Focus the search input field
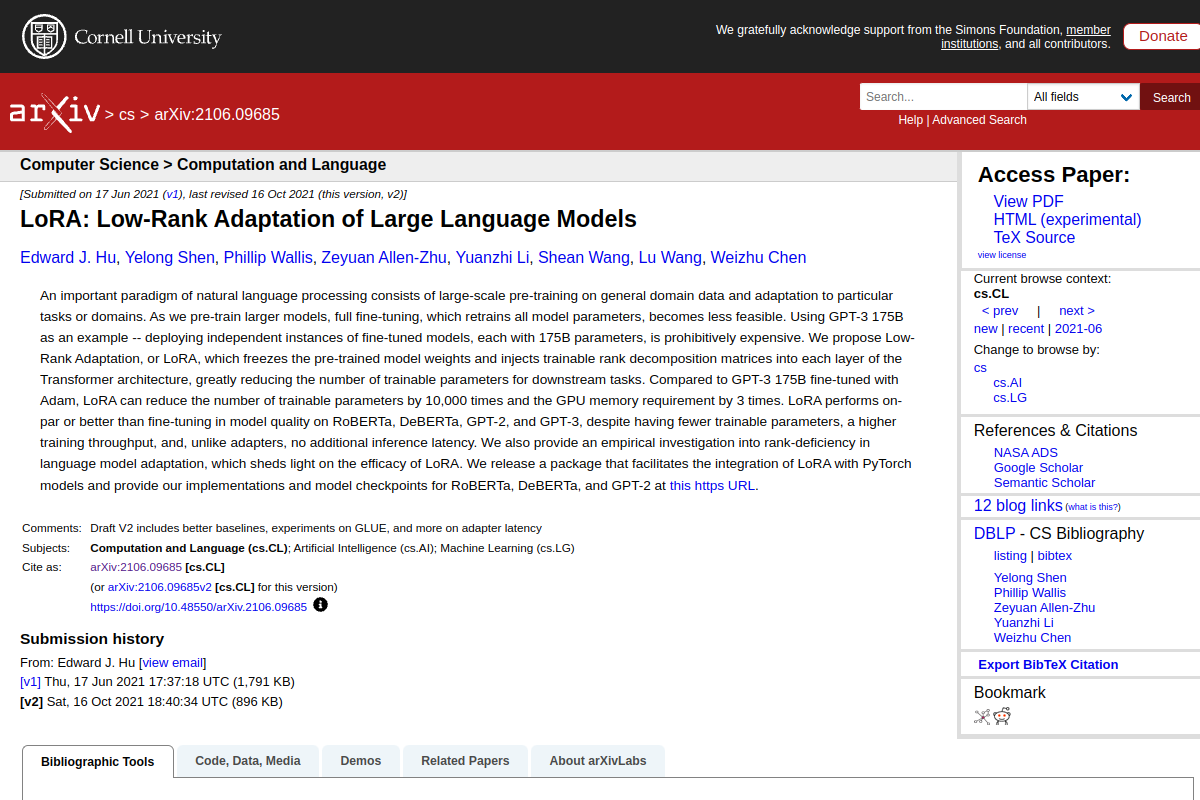Screen dimensions: 1200x800 point(942,97)
